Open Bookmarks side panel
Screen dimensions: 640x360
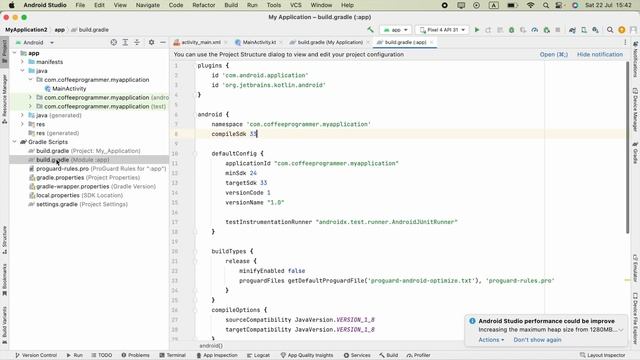4,280
